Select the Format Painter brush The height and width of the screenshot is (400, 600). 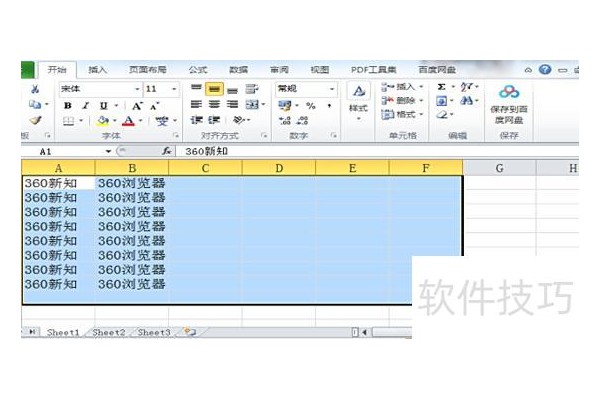point(35,121)
